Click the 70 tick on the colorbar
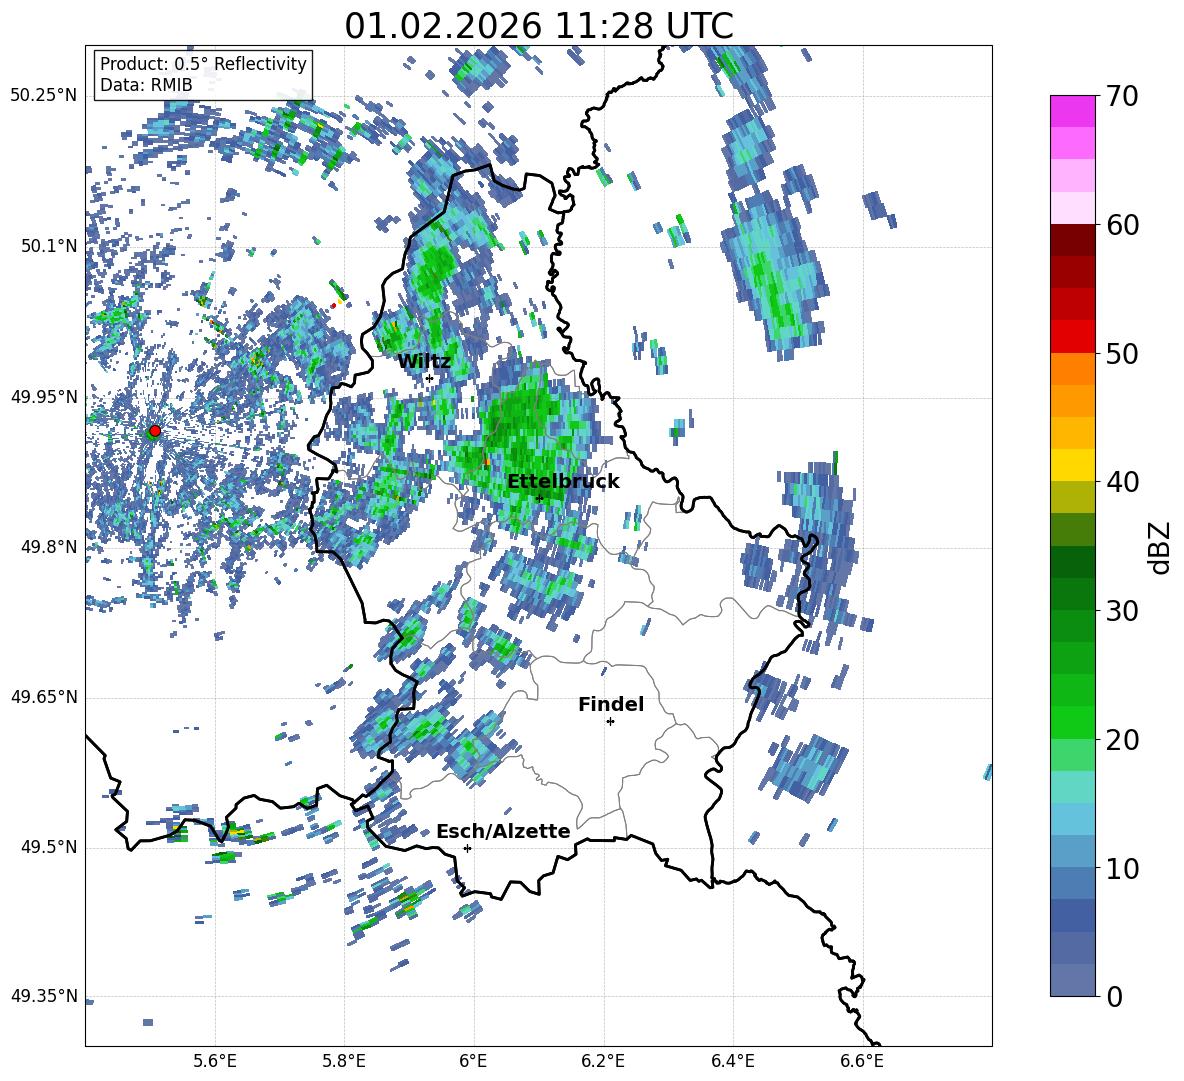 [x=1122, y=96]
